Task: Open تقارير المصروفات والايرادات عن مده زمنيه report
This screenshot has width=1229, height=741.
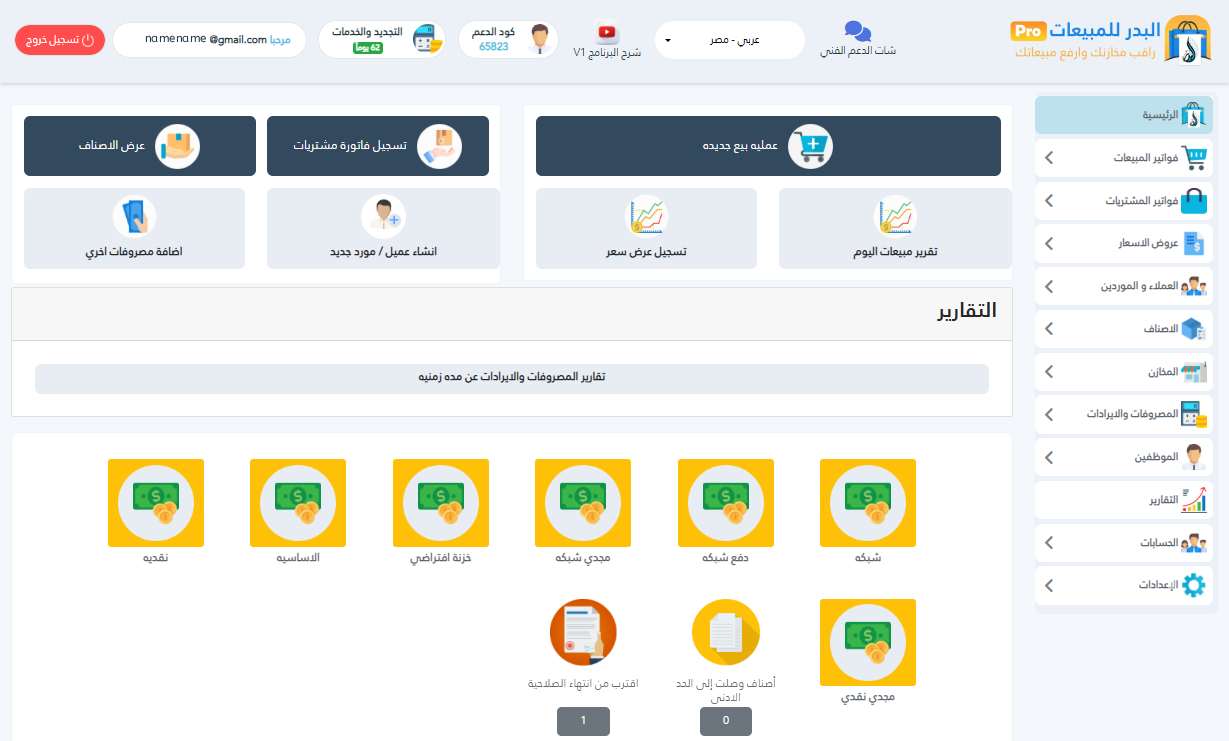Action: pyautogui.click(x=511, y=378)
